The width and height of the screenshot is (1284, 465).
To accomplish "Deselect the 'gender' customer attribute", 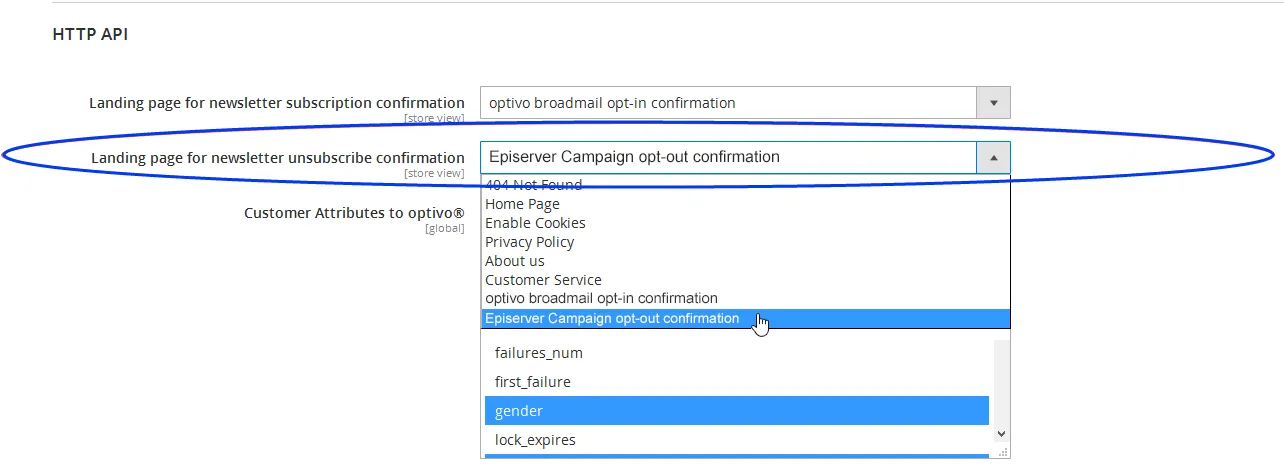I will [x=737, y=411].
